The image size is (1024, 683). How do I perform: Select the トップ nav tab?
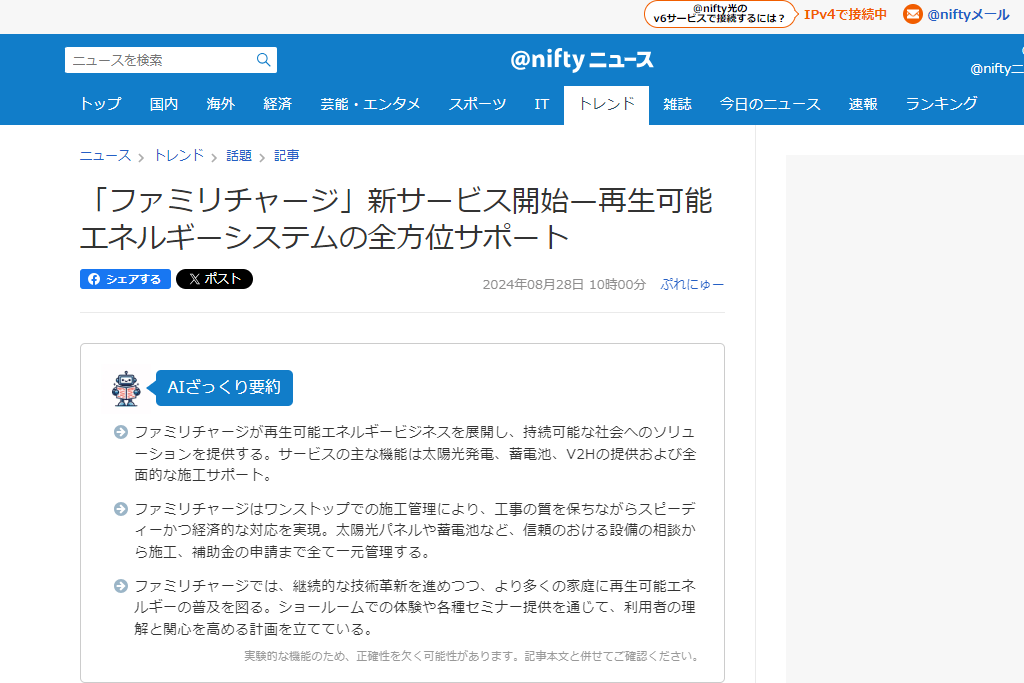point(101,104)
